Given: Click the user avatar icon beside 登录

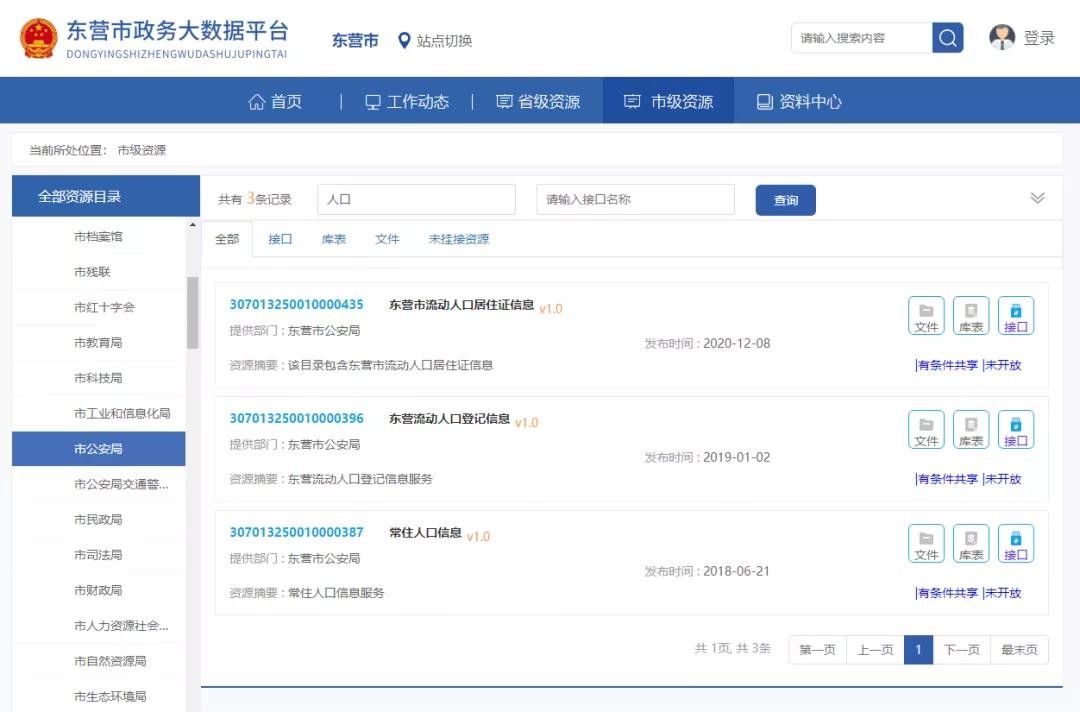Looking at the screenshot, I should coord(1001,38).
